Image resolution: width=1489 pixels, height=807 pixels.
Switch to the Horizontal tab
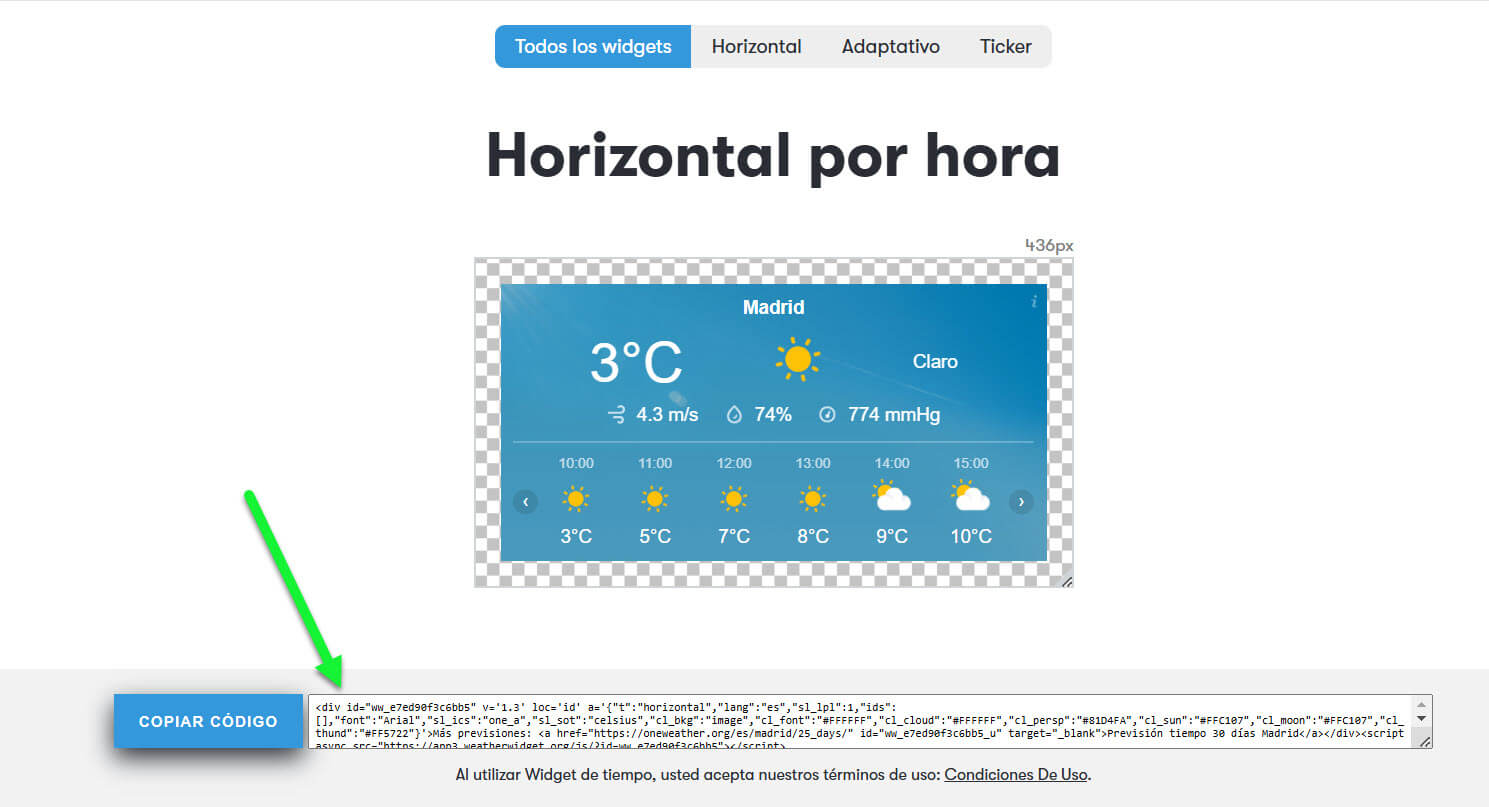click(x=756, y=47)
